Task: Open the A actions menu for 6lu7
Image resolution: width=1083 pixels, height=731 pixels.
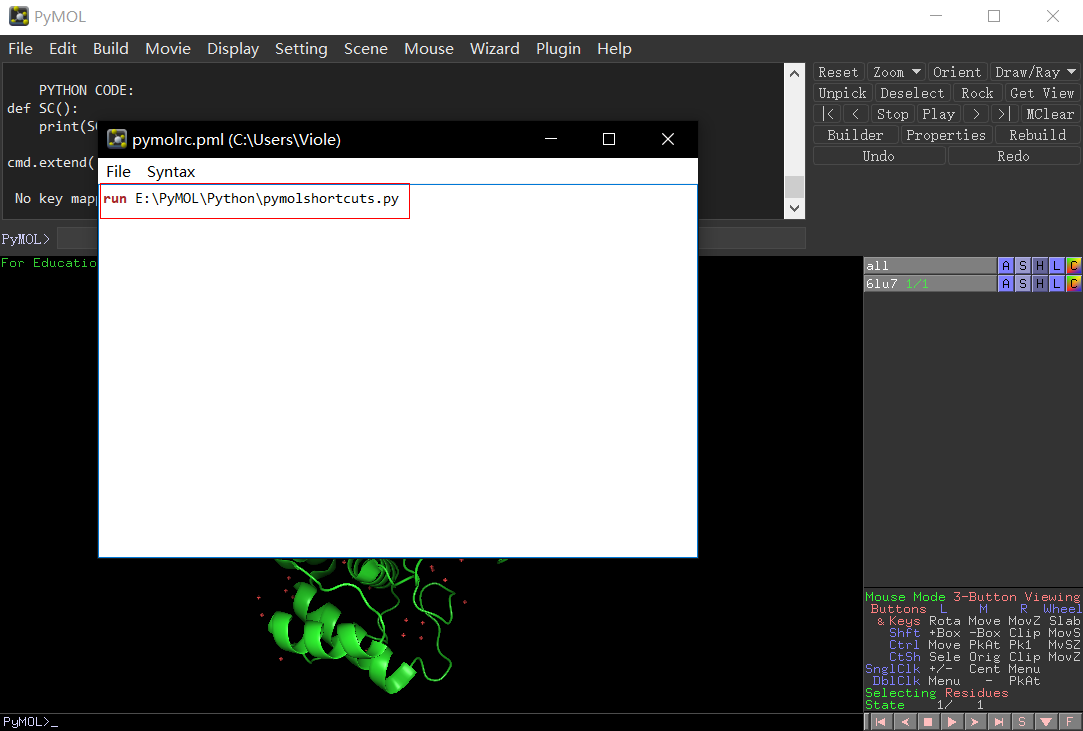Action: point(1006,283)
